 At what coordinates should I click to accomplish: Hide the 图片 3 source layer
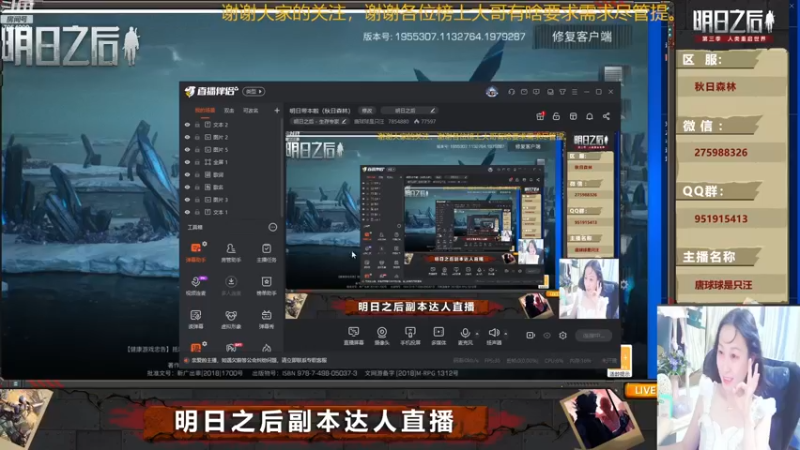[187, 199]
